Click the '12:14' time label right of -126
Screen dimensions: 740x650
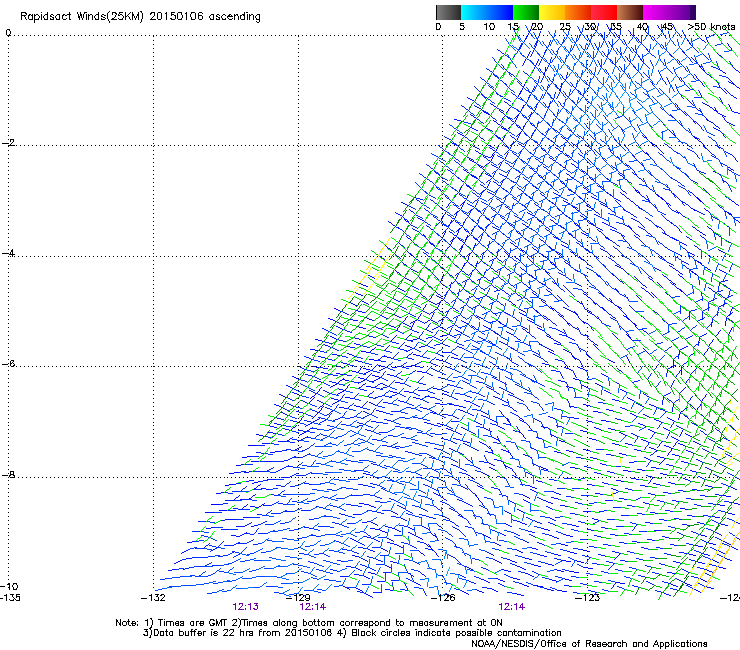[512, 607]
